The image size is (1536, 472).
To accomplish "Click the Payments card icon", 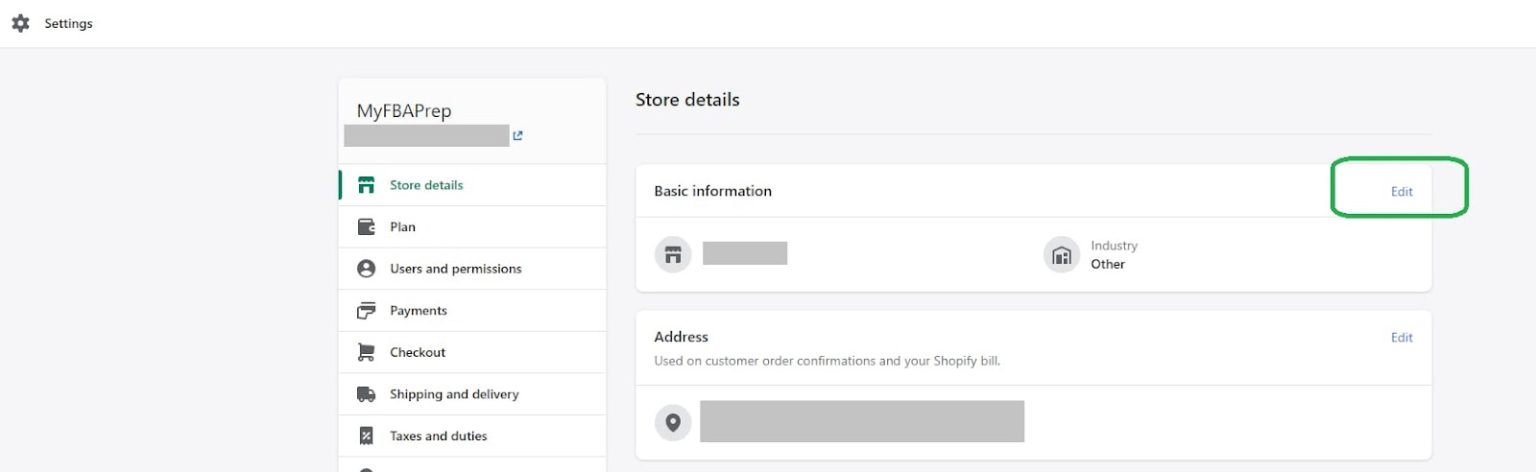I will (367, 311).
